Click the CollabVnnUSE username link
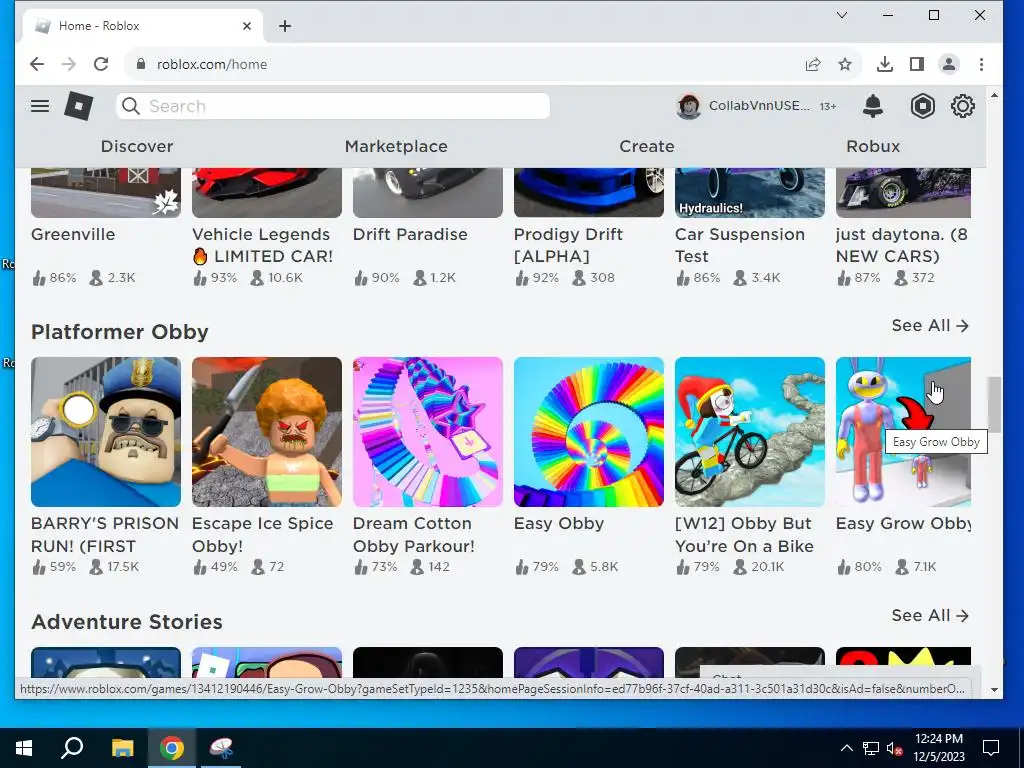The width and height of the screenshot is (1024, 768). point(760,106)
